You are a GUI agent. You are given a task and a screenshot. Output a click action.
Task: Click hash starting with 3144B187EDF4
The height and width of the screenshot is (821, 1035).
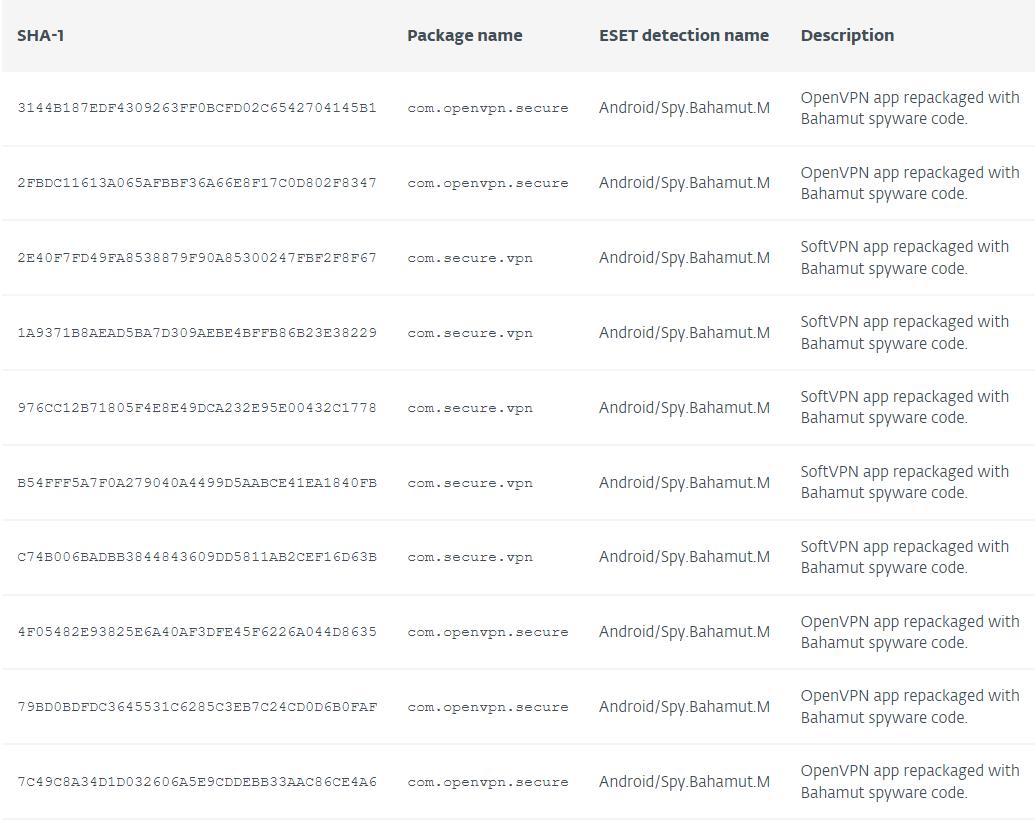click(x=196, y=108)
